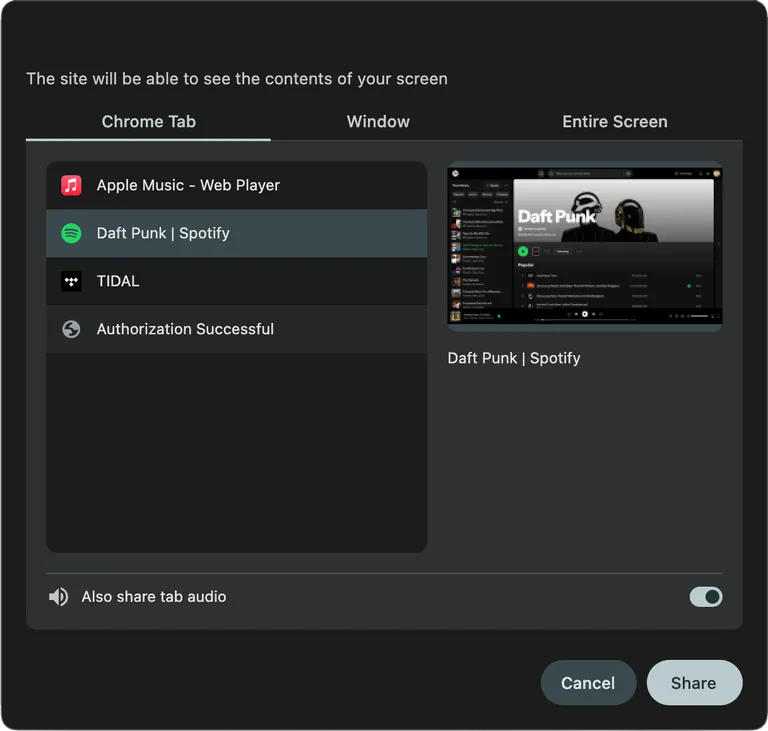Switch to the Chrome Tab tab
Screen dimensions: 768x731
(x=148, y=122)
